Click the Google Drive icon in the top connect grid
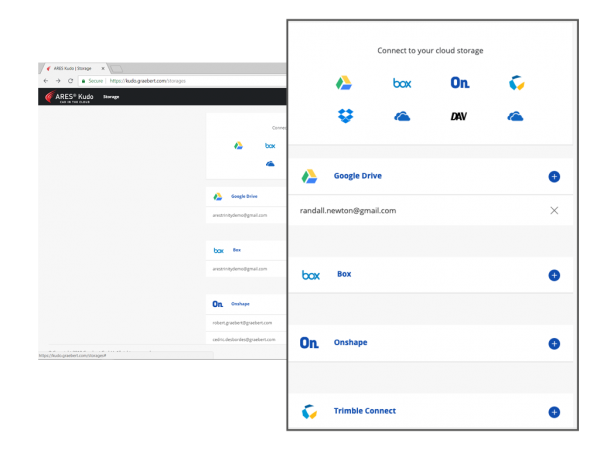The image size is (600, 450). (x=344, y=83)
